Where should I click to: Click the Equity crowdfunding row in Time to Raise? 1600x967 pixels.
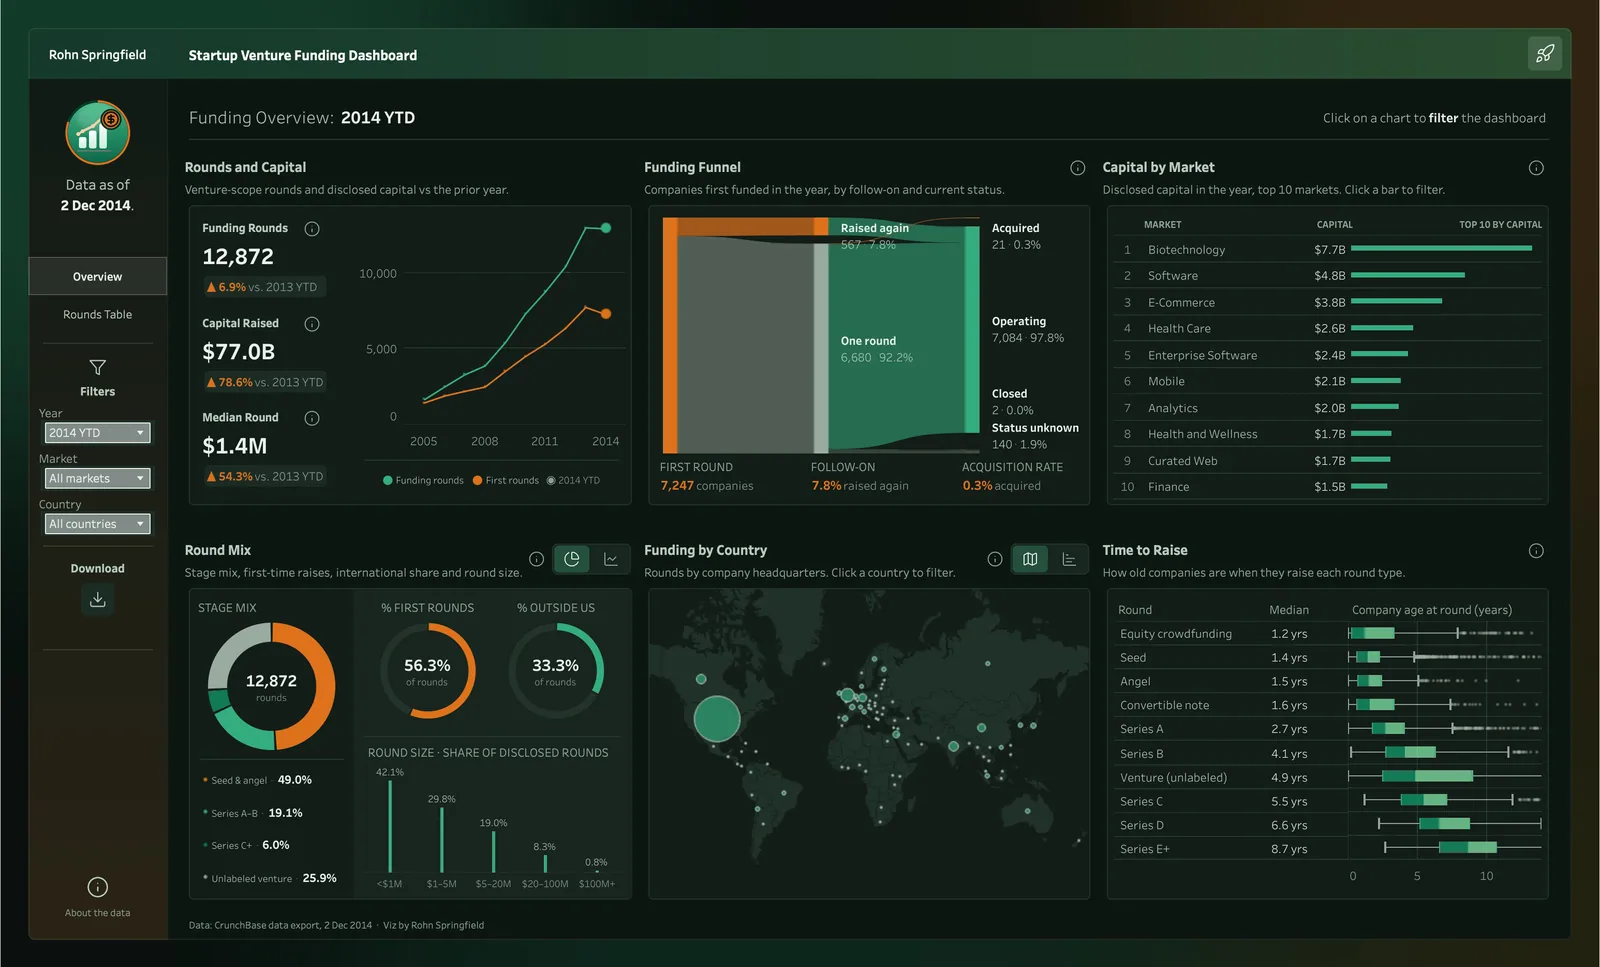1327,633
